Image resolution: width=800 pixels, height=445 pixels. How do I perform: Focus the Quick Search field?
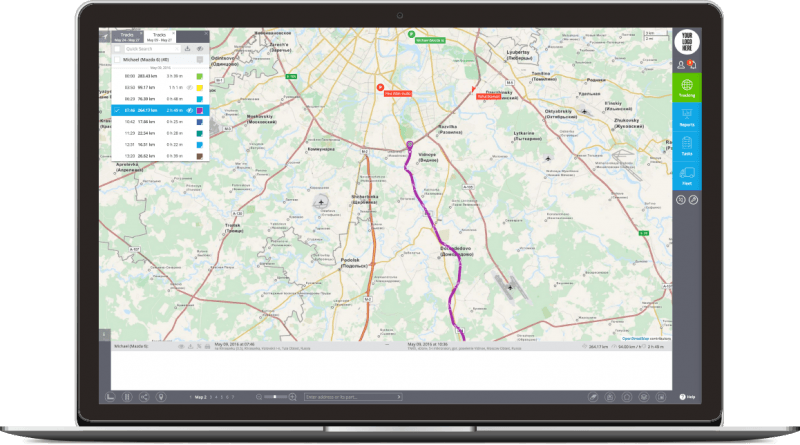coord(153,49)
